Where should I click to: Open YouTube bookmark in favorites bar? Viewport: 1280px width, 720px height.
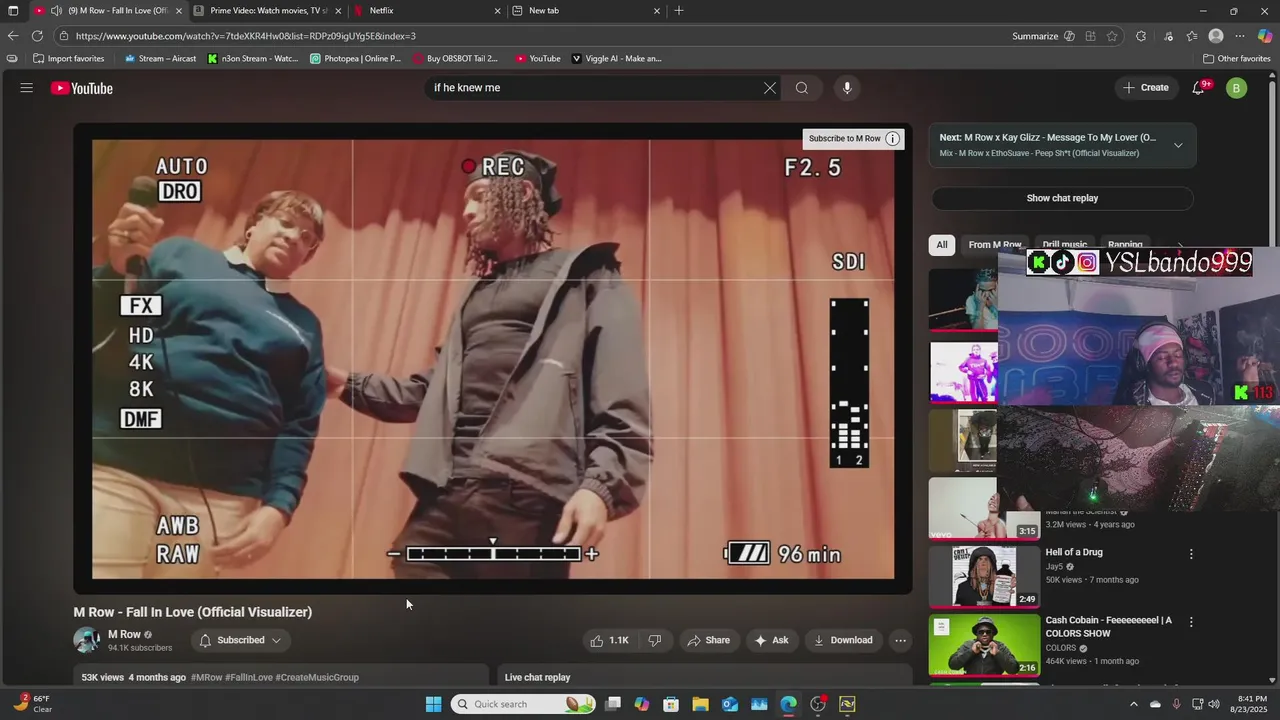[x=538, y=58]
